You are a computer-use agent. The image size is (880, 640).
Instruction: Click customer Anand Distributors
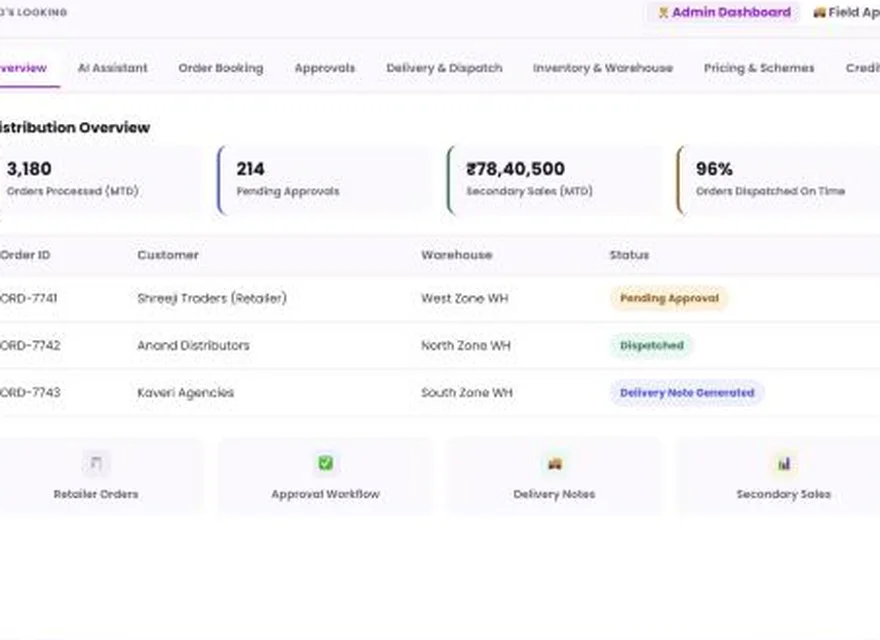[x=194, y=345]
